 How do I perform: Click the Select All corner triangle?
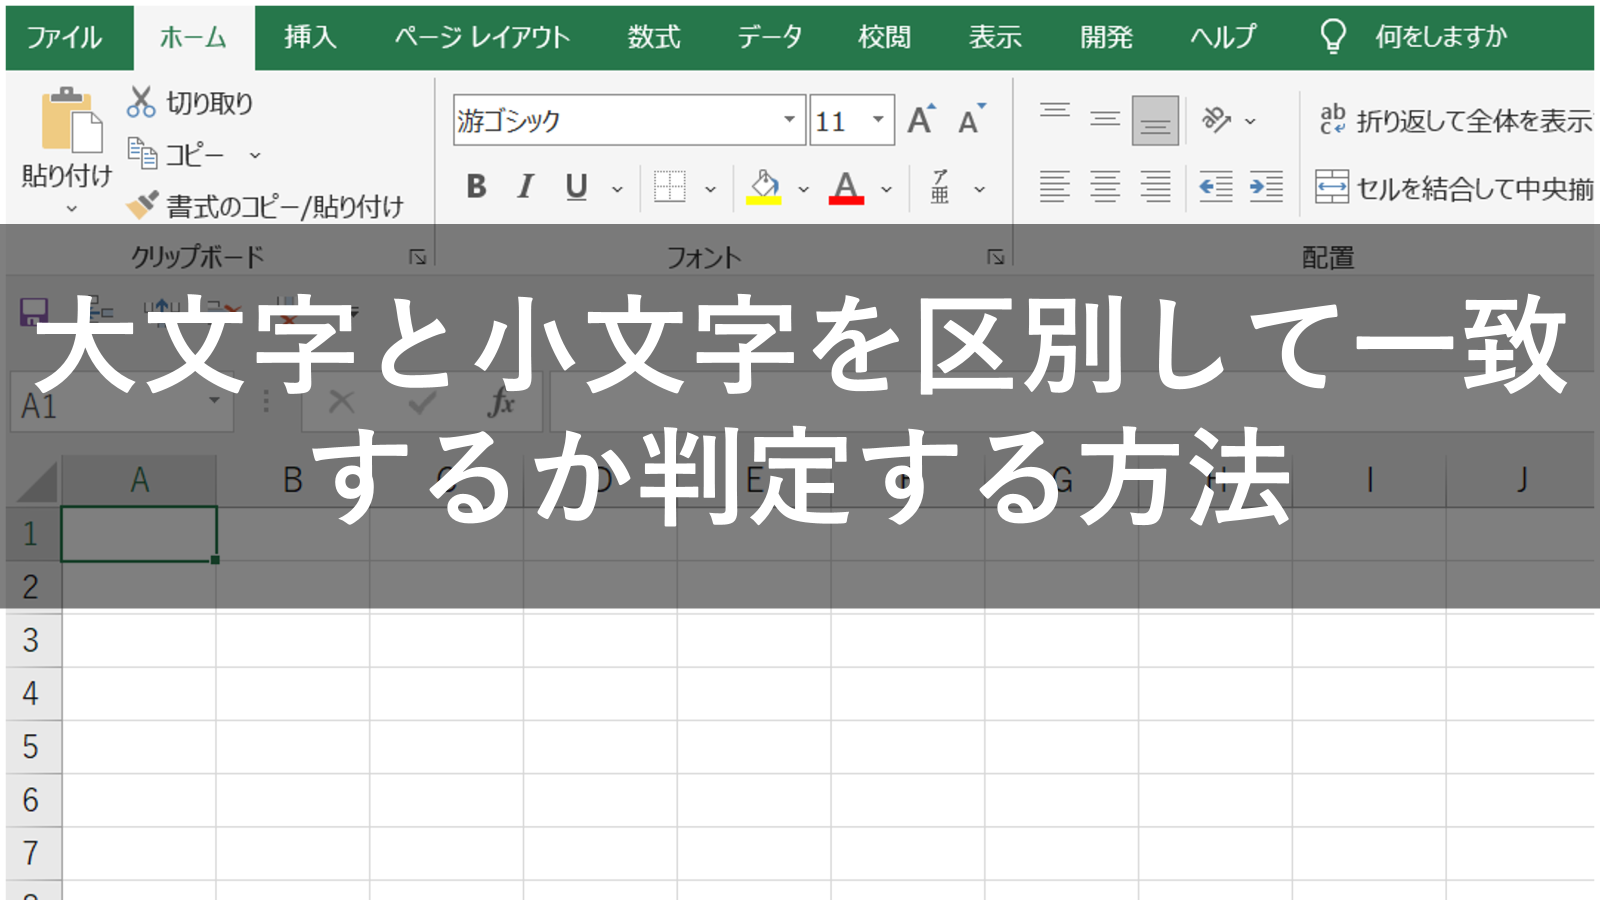[x=36, y=480]
